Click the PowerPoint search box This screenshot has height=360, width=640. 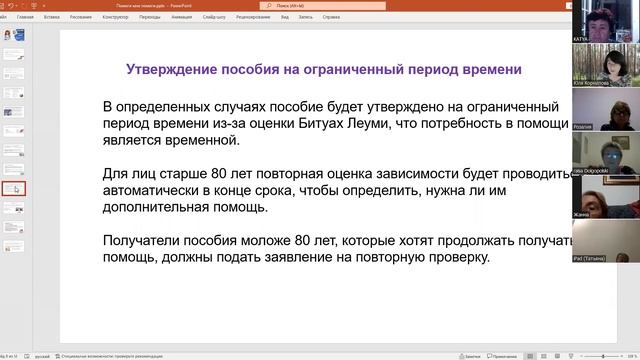coord(322,6)
